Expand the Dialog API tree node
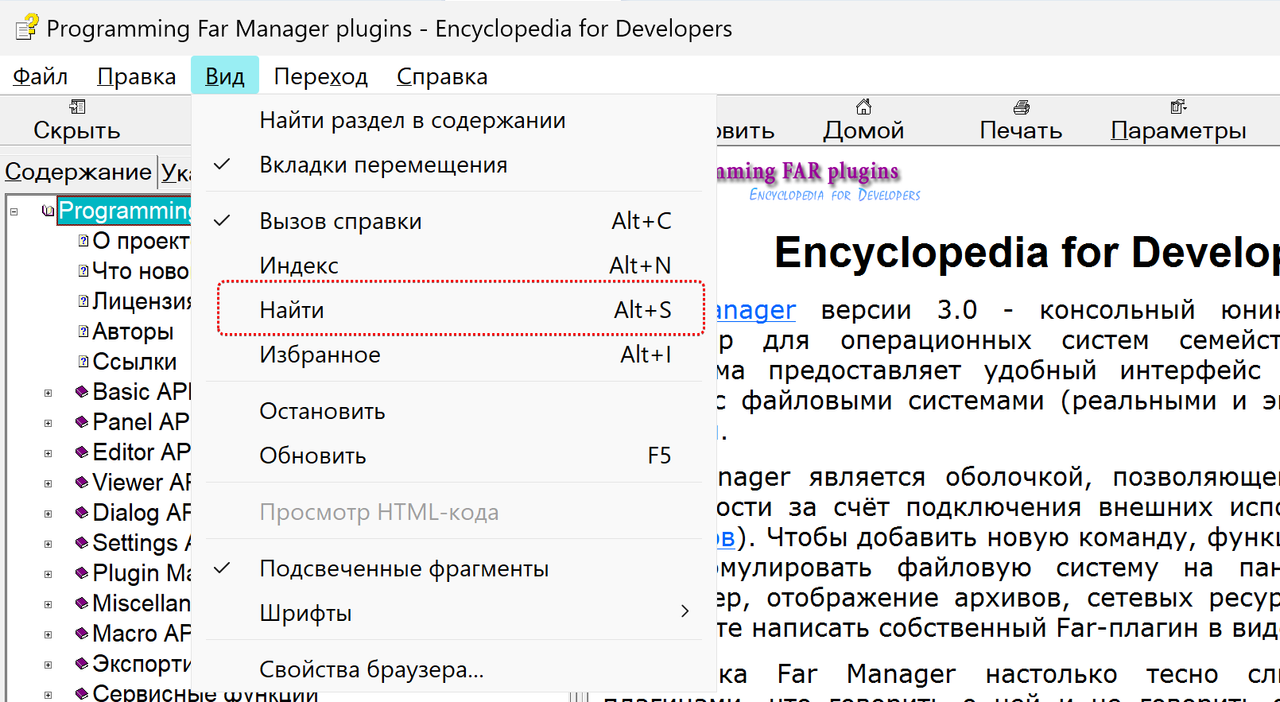This screenshot has width=1280, height=702. click(x=48, y=513)
